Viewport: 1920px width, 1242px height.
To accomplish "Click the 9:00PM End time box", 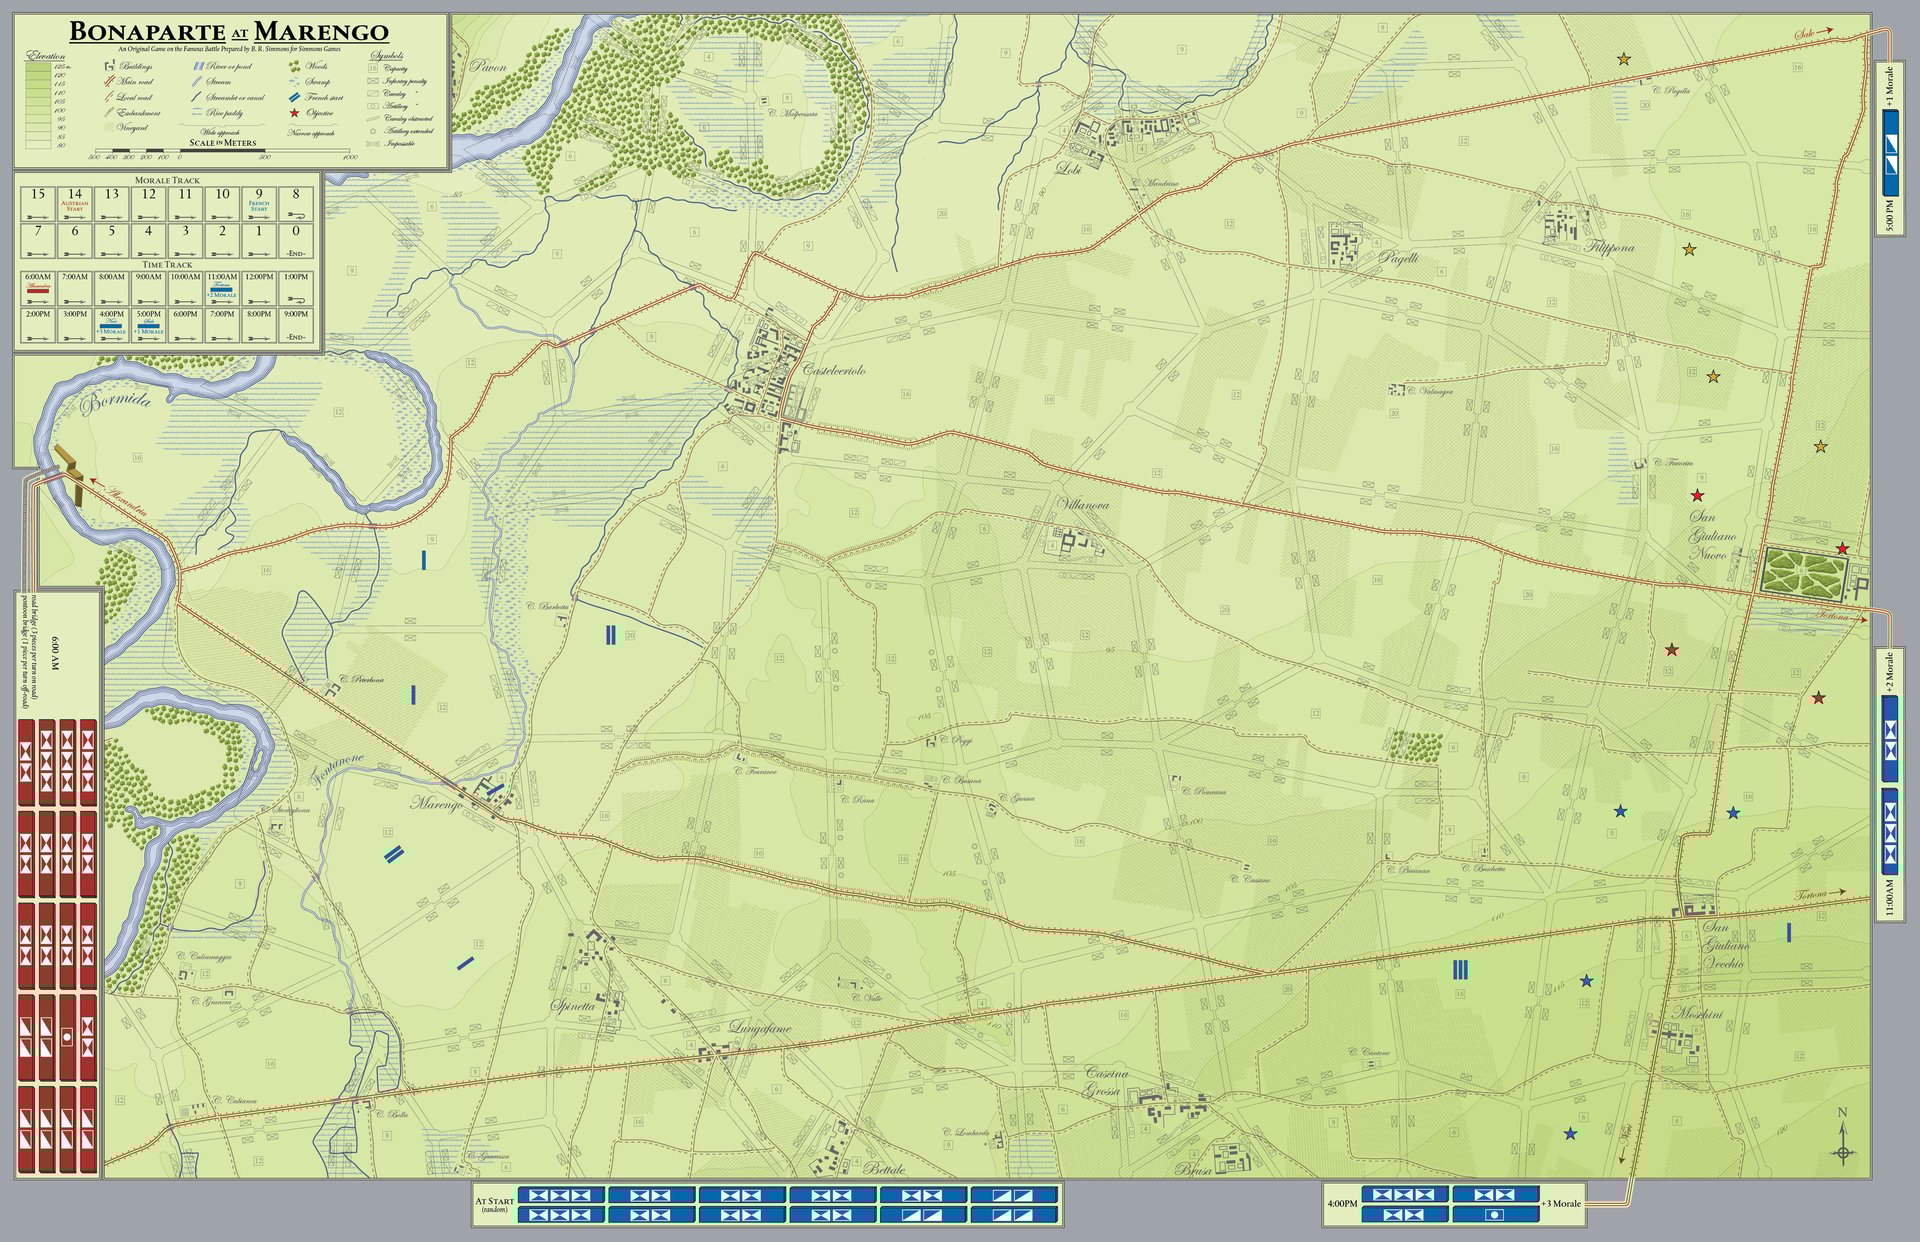I will click(x=295, y=326).
